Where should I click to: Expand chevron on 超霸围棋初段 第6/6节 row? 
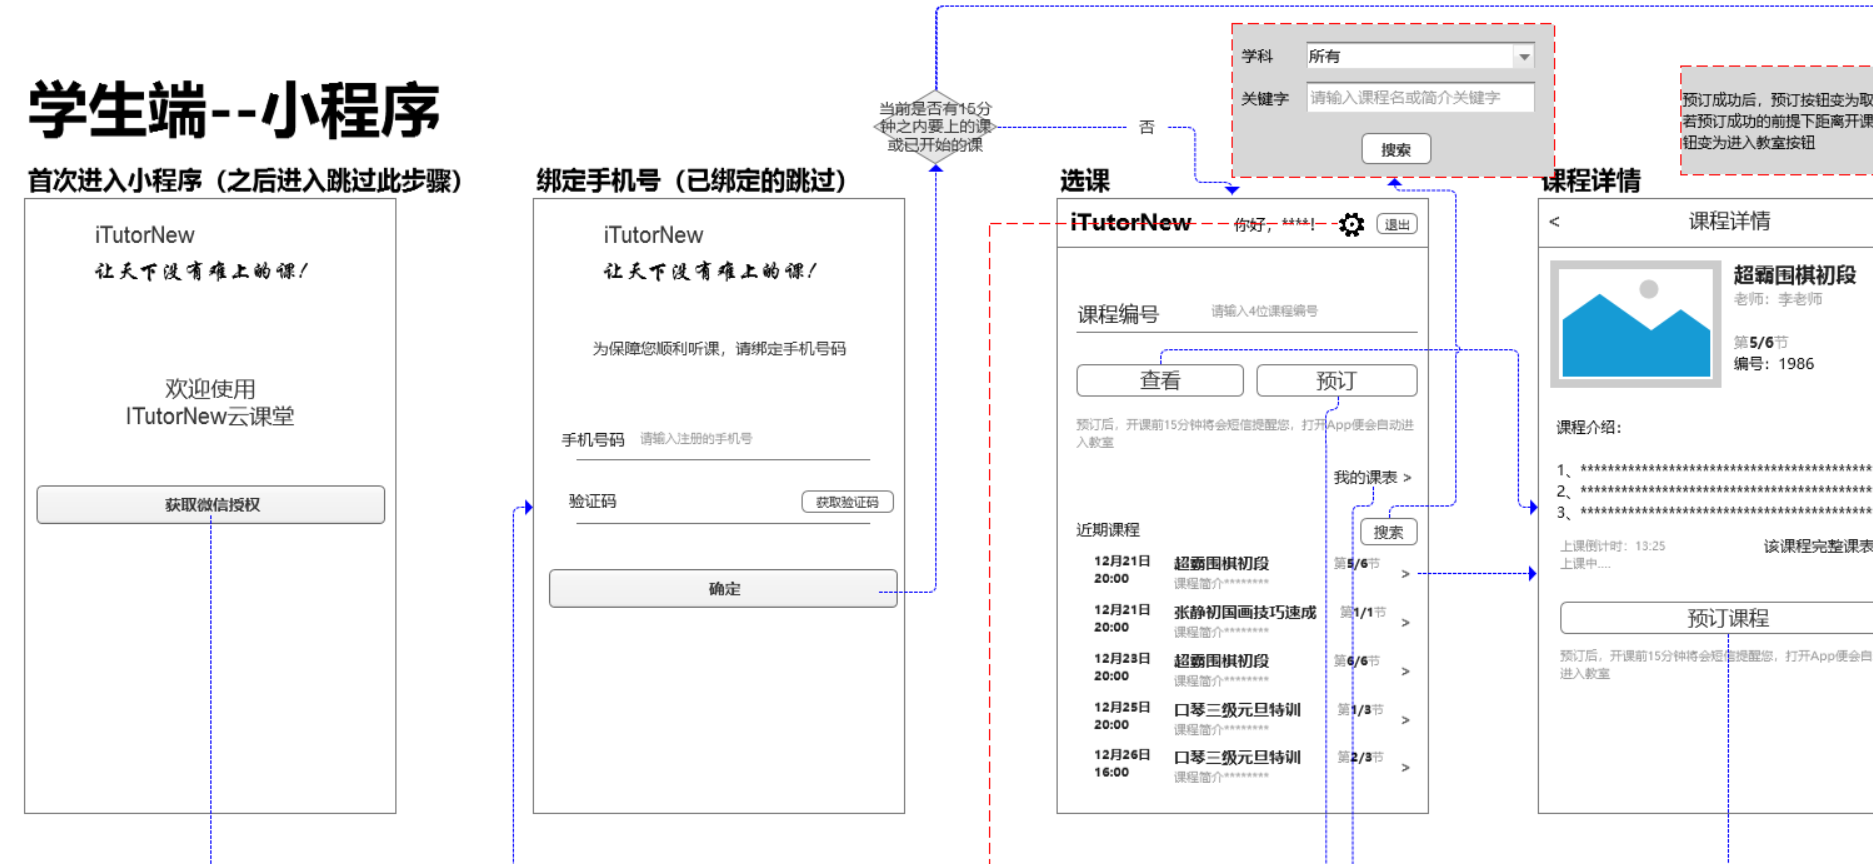pyautogui.click(x=1405, y=671)
